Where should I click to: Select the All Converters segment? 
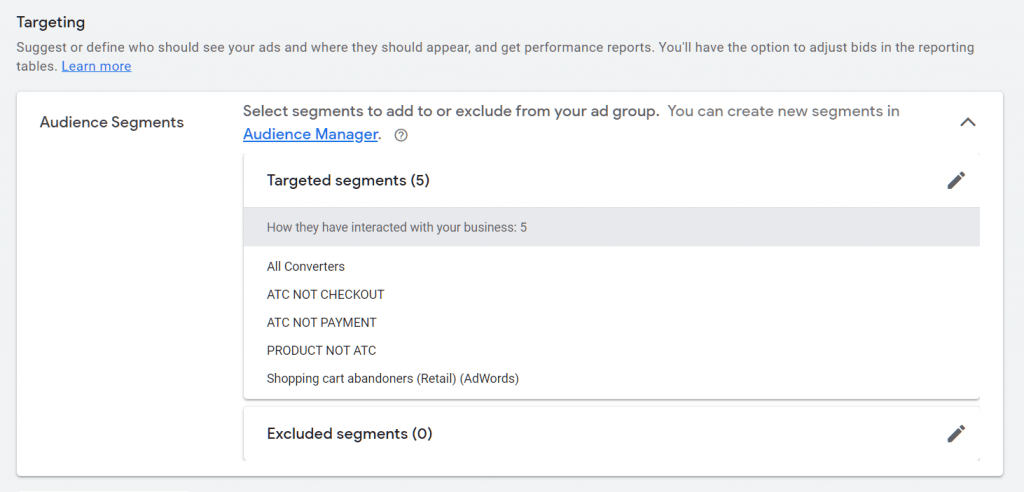(305, 267)
